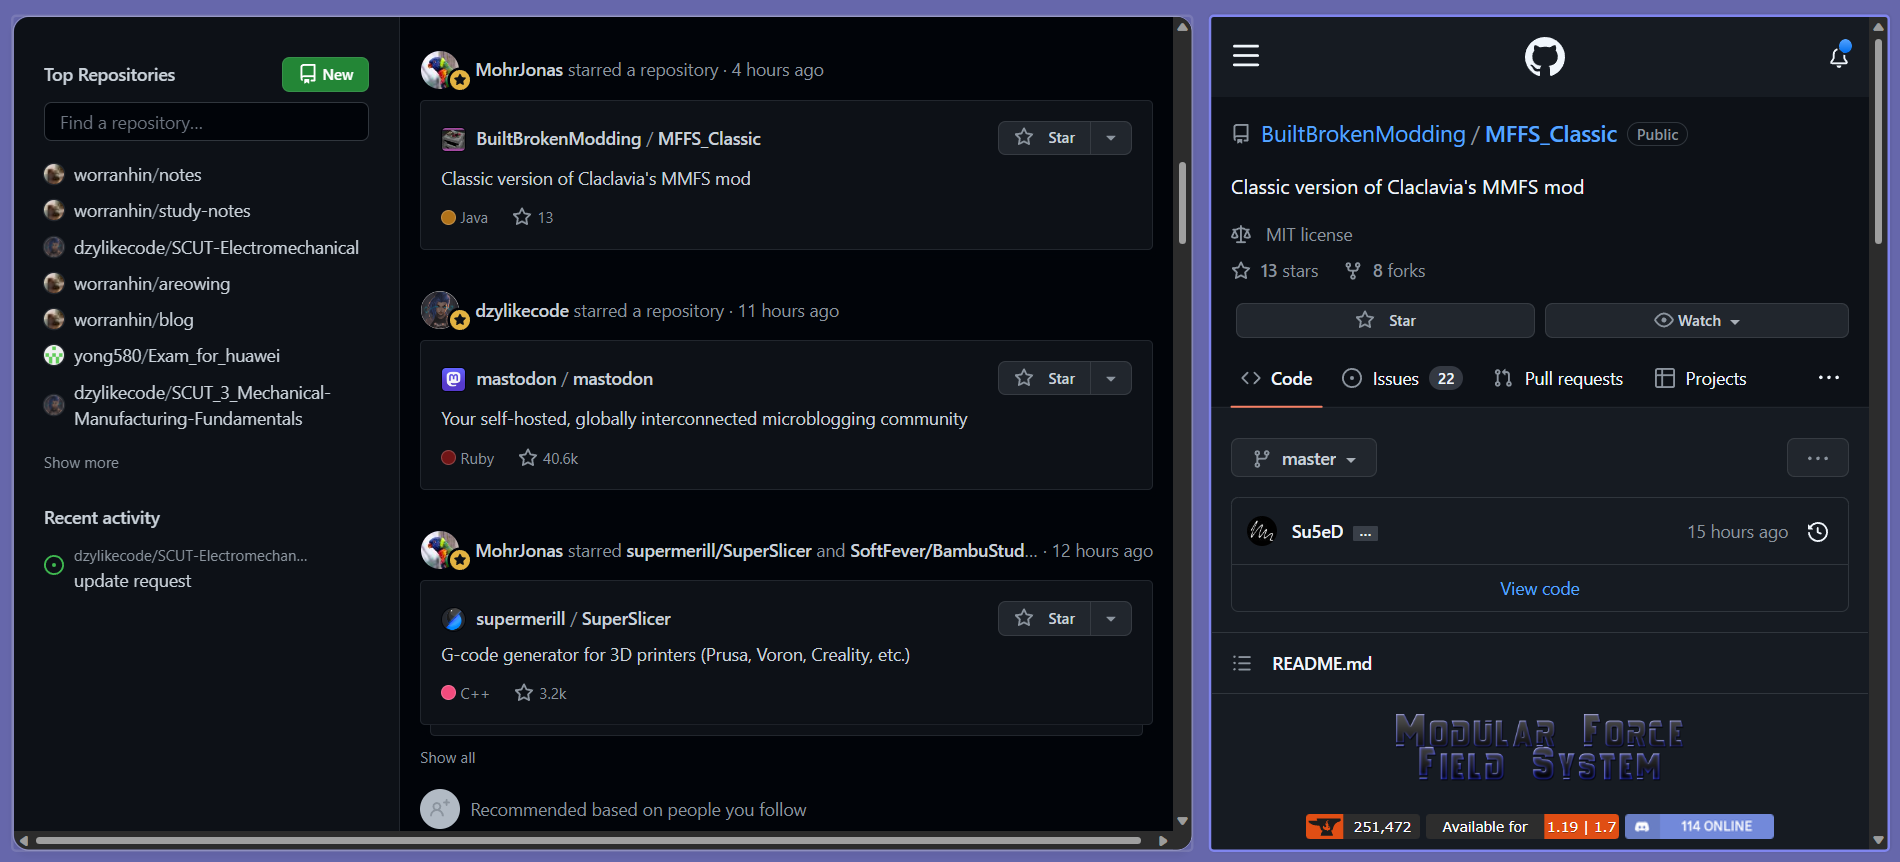Click the update request open issue icon
The height and width of the screenshot is (862, 1900).
point(54,565)
